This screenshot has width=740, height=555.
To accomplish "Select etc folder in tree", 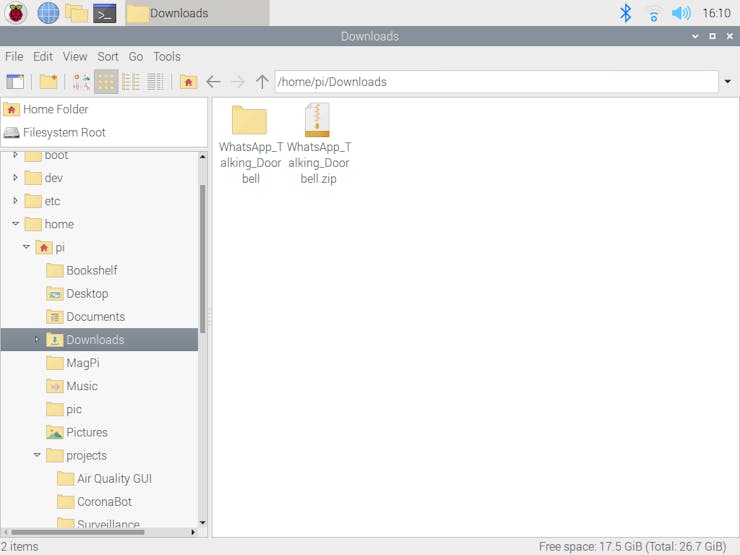I will 99,201.
